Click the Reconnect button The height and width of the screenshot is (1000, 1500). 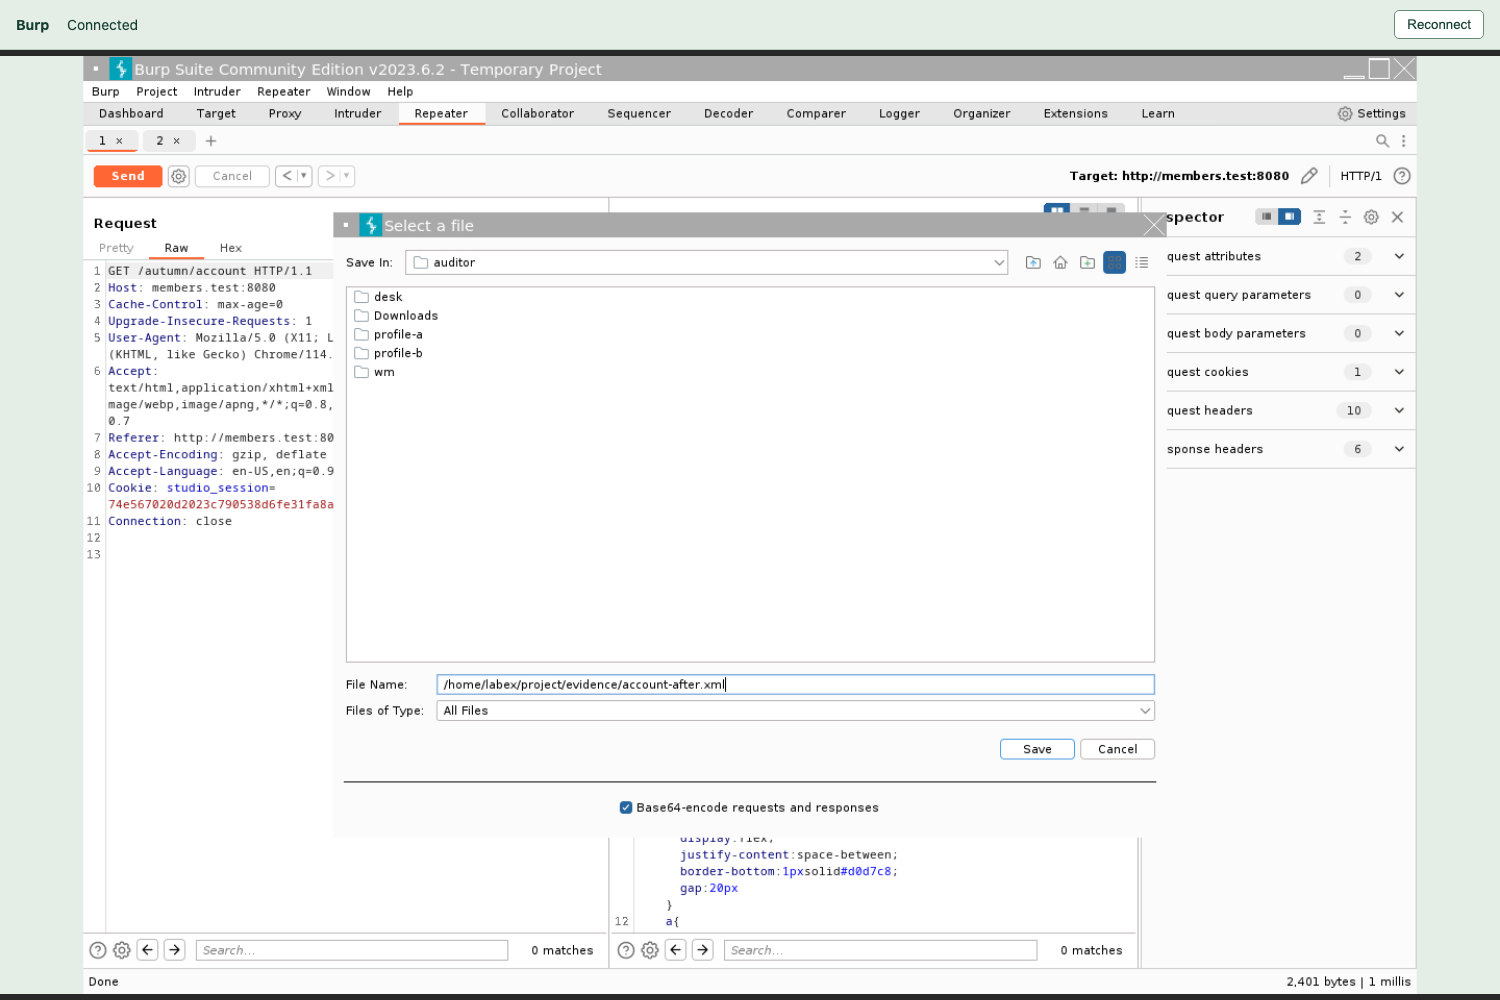click(1439, 25)
